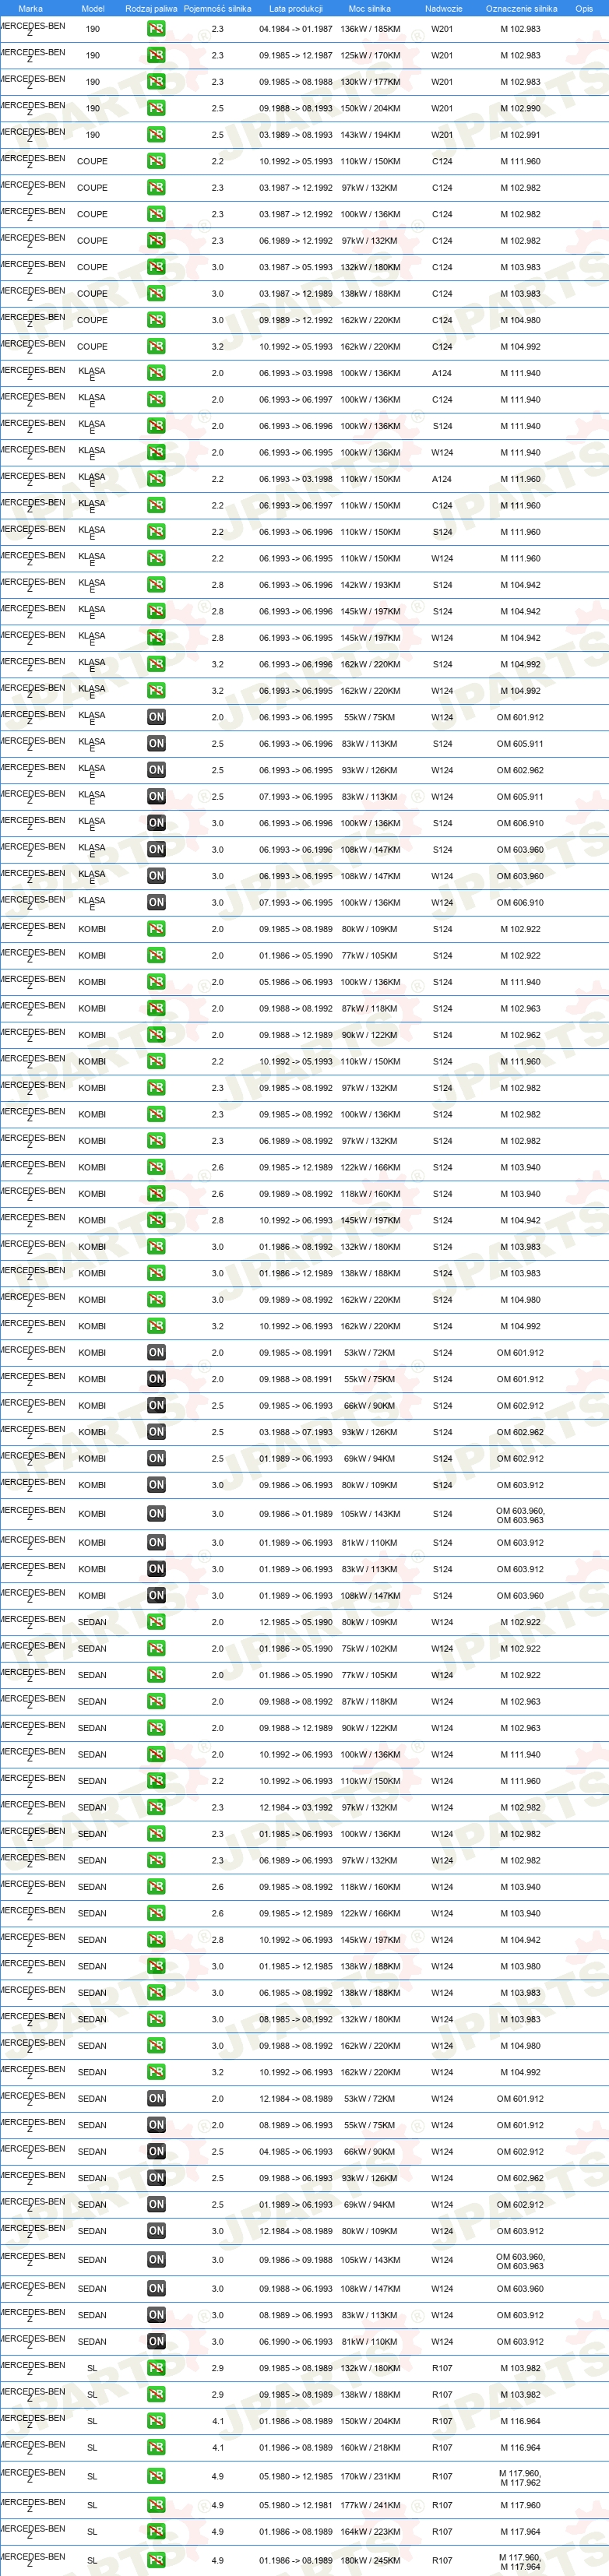
Task: Click petrol icon in KOMBI 90kW/122KM row
Action: click(156, 1036)
